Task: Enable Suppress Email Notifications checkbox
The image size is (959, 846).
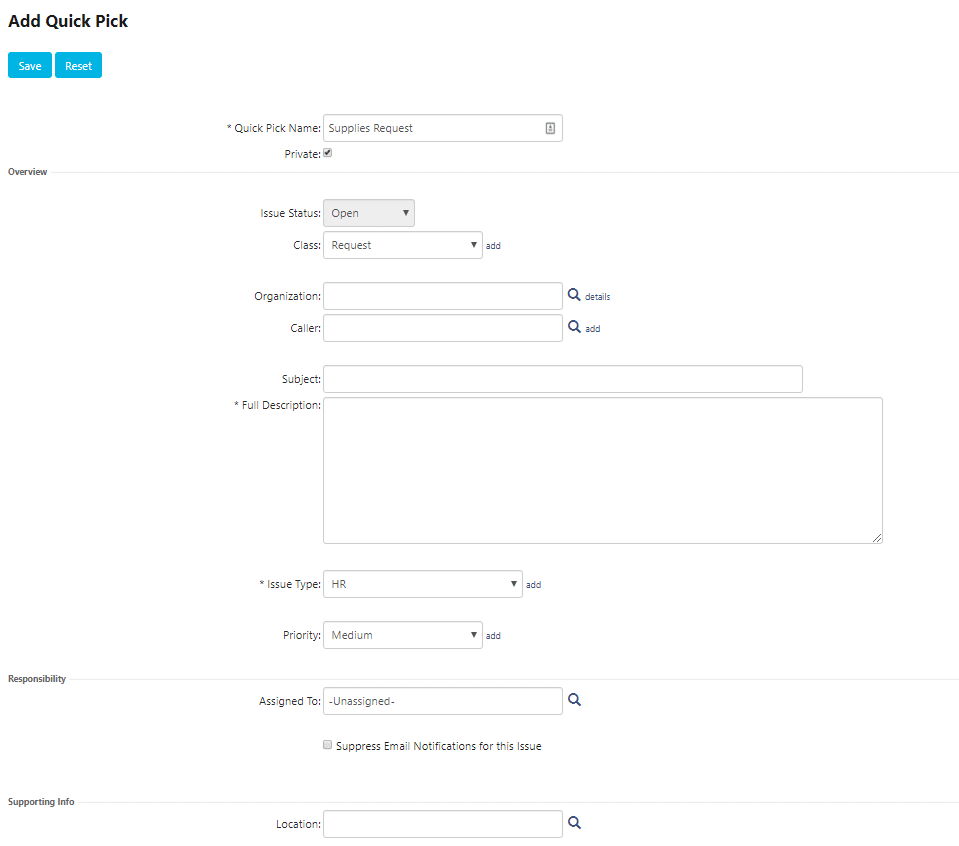Action: 328,744
